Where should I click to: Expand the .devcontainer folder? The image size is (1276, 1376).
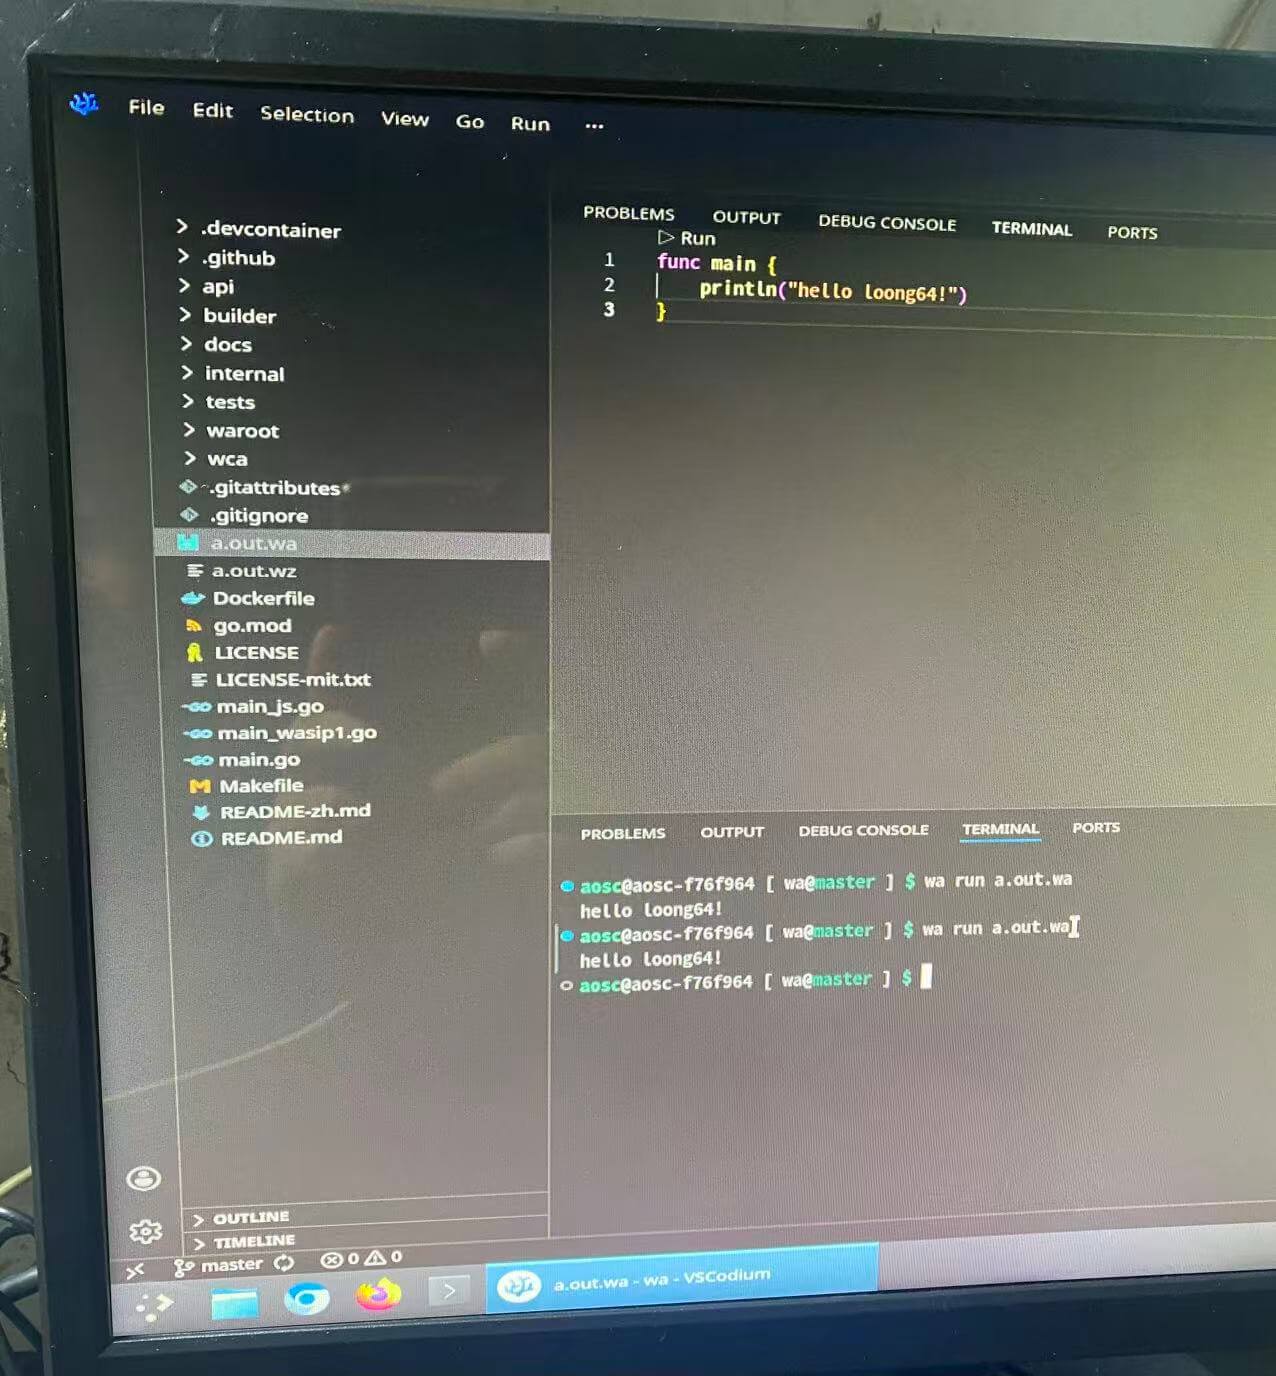pos(270,230)
